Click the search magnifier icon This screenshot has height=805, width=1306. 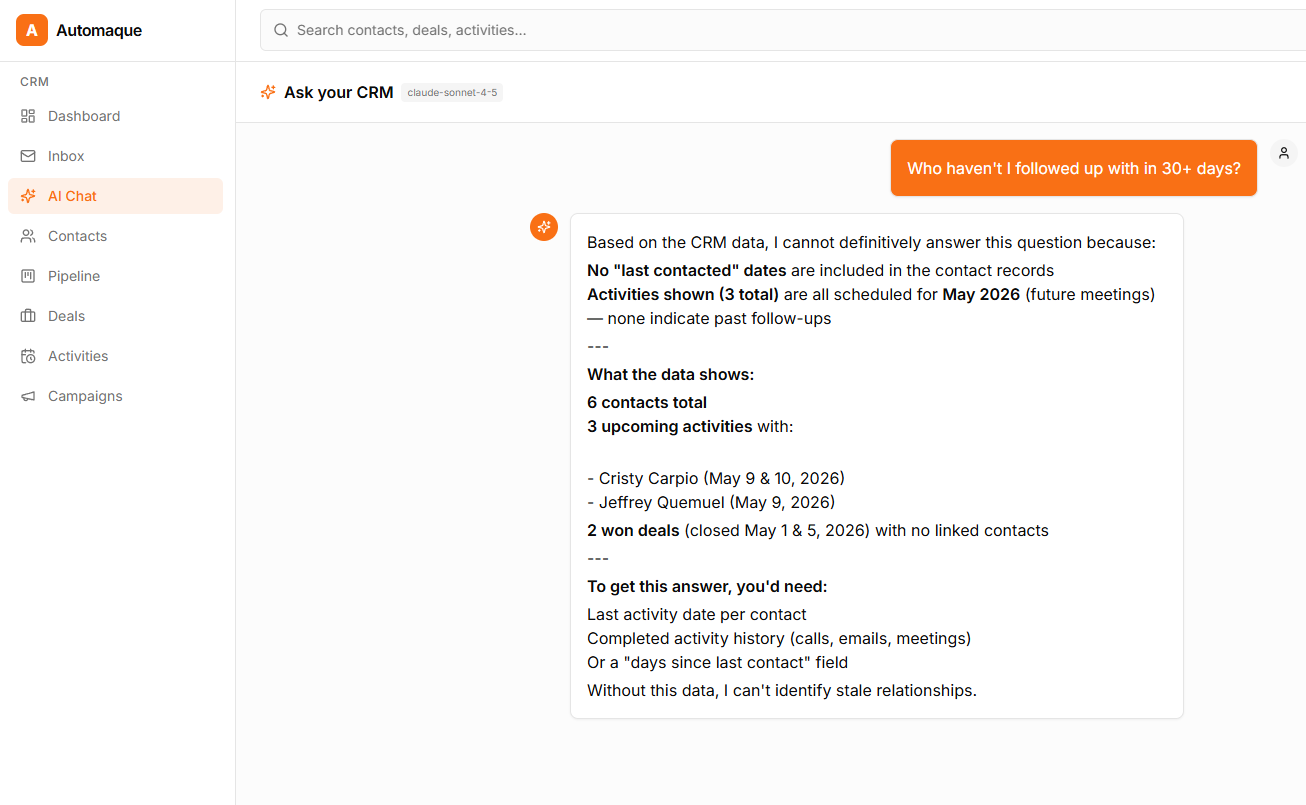pyautogui.click(x=281, y=30)
